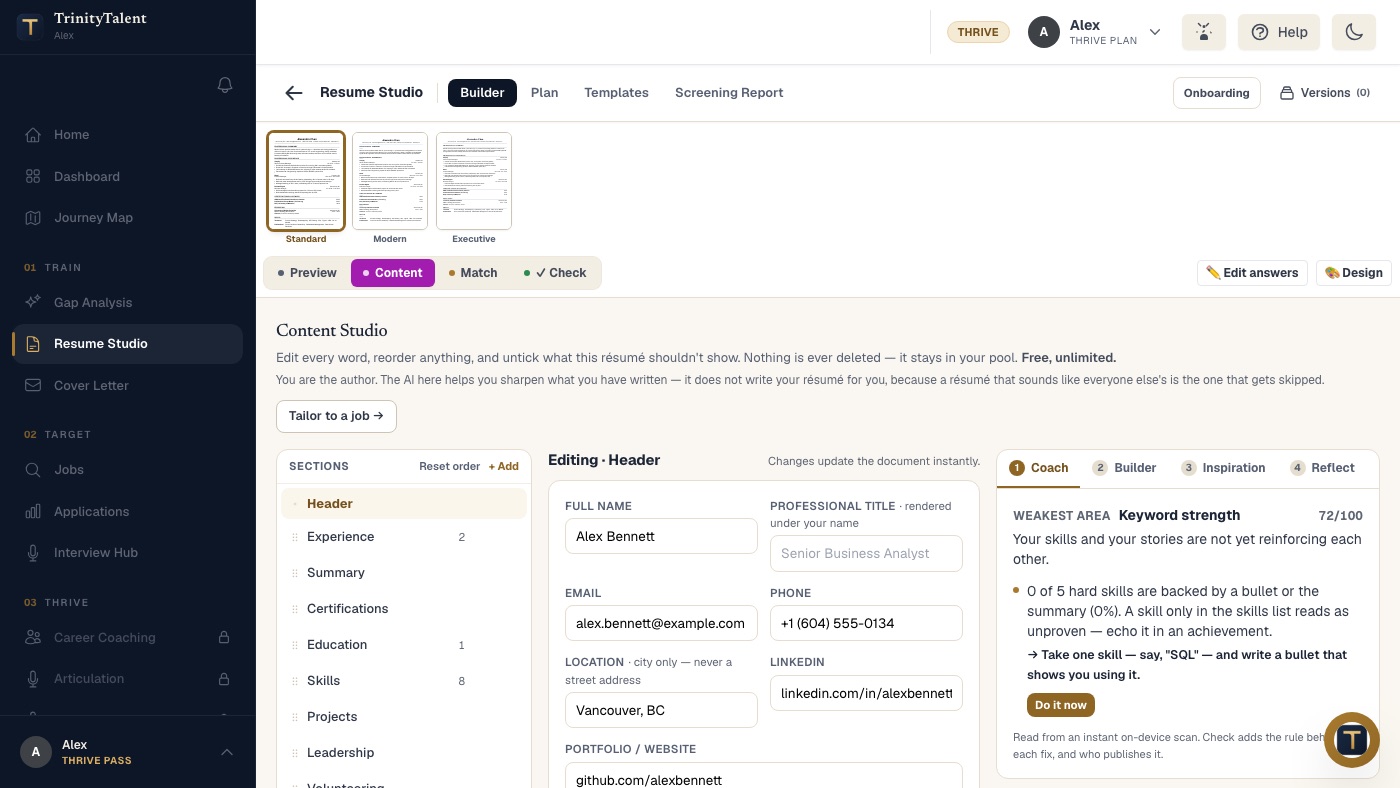Open the Screening Report tab
The height and width of the screenshot is (788, 1400).
729,93
